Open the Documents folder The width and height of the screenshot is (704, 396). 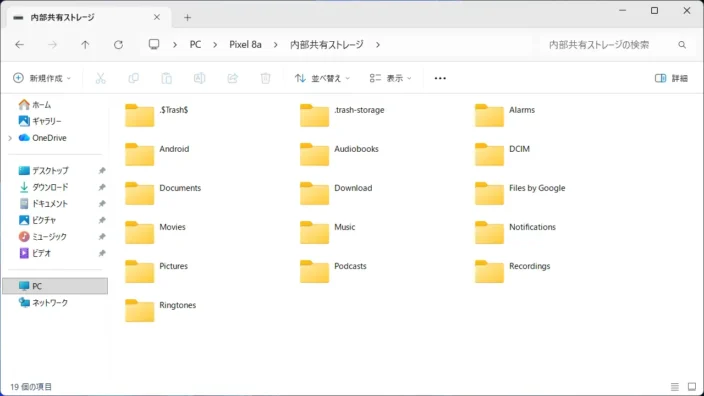163,193
